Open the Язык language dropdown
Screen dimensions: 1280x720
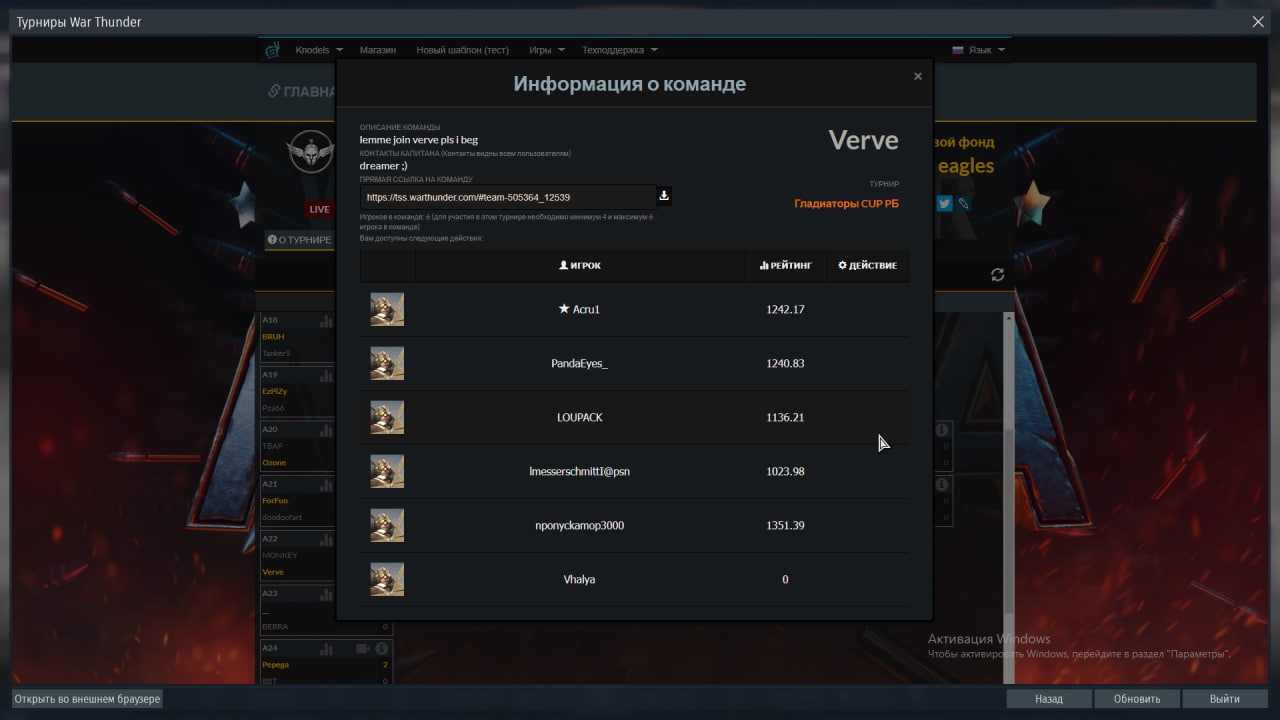click(979, 50)
